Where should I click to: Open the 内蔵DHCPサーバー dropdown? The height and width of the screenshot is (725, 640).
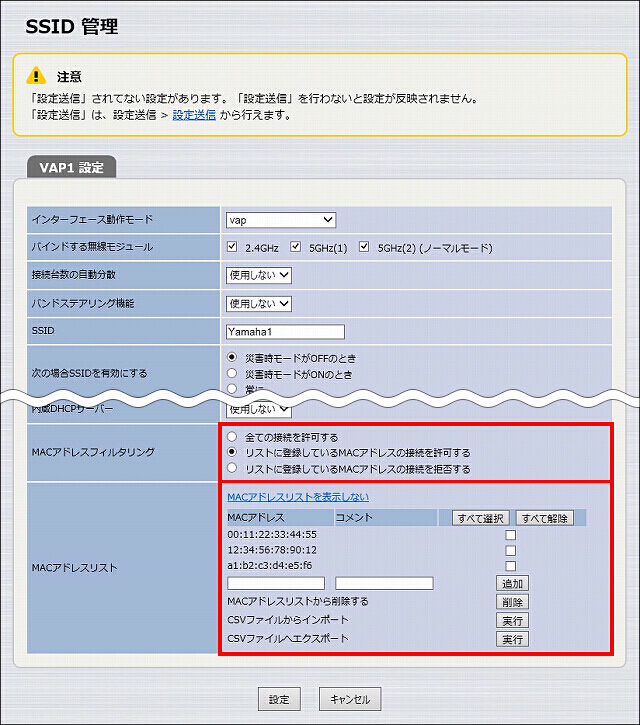258,409
